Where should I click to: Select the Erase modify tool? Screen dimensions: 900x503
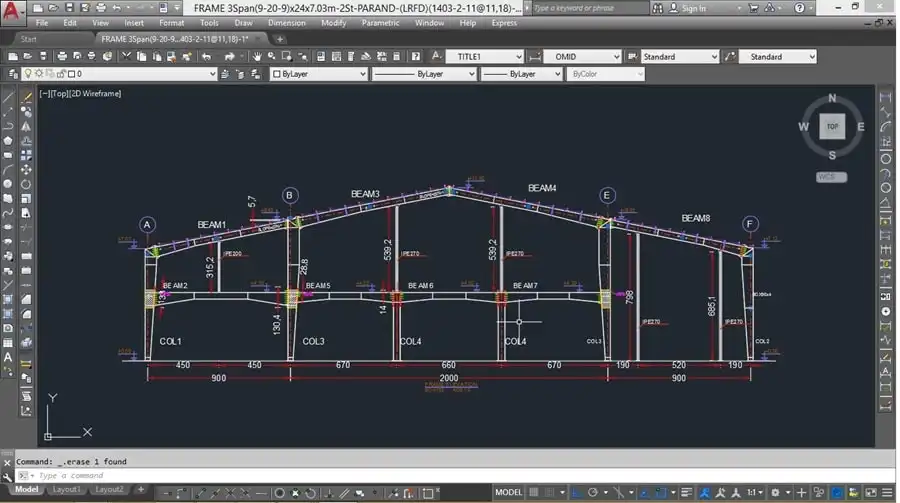pyautogui.click(x=26, y=98)
